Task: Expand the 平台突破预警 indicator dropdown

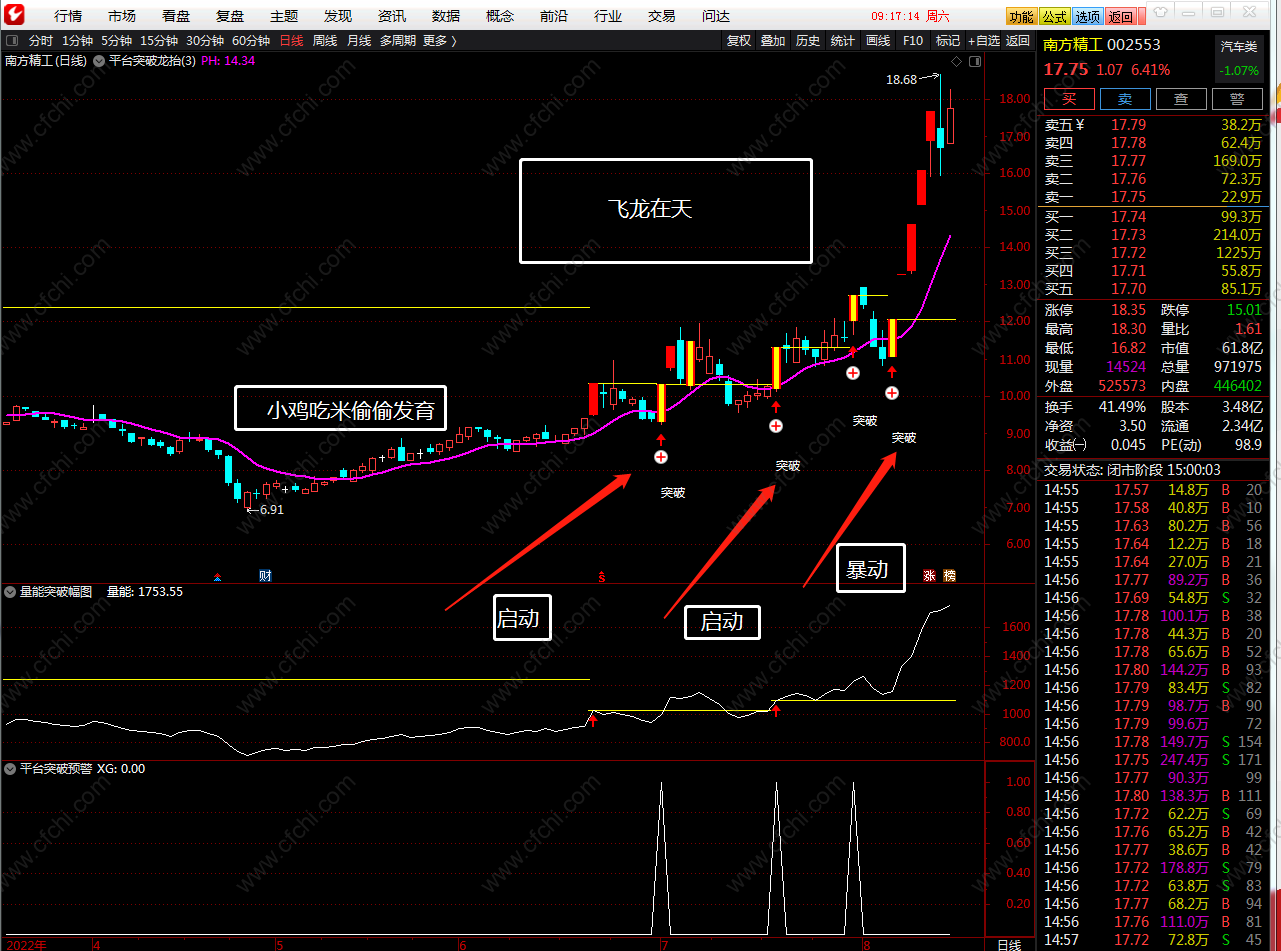Action: [x=11, y=769]
